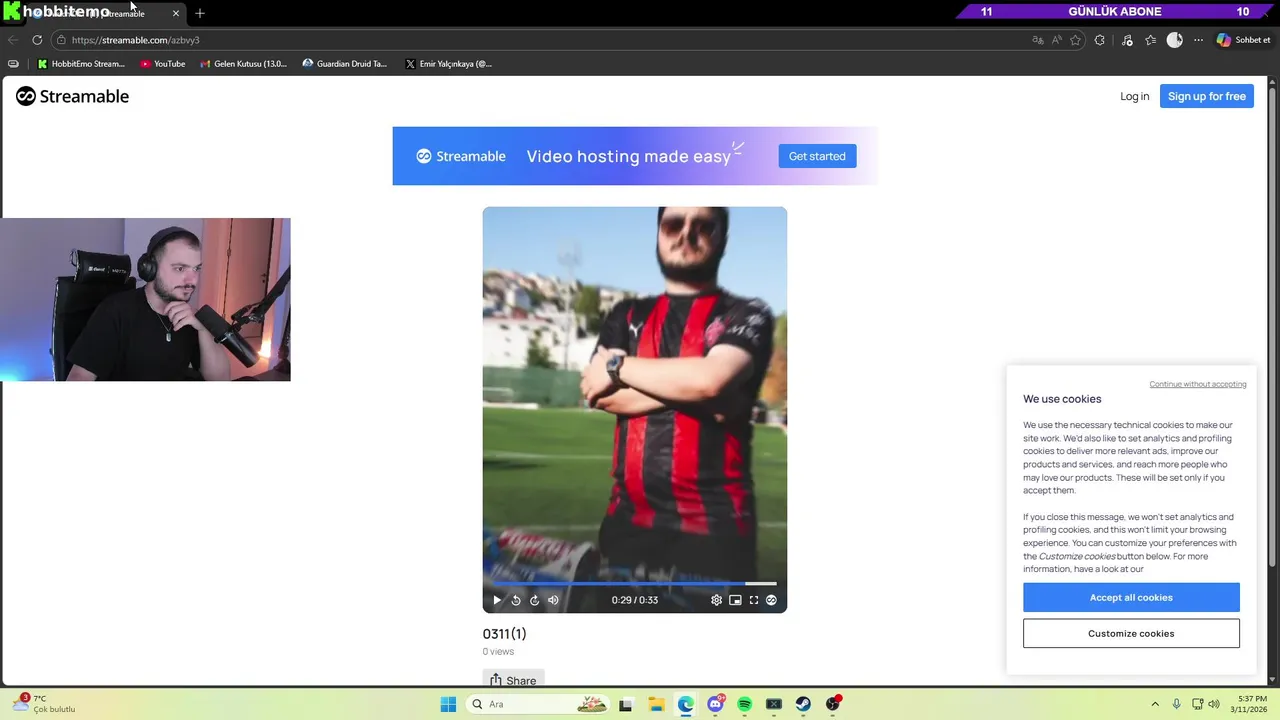Viewport: 1280px width, 720px height.
Task: Click the 0 views text
Action: 498,651
